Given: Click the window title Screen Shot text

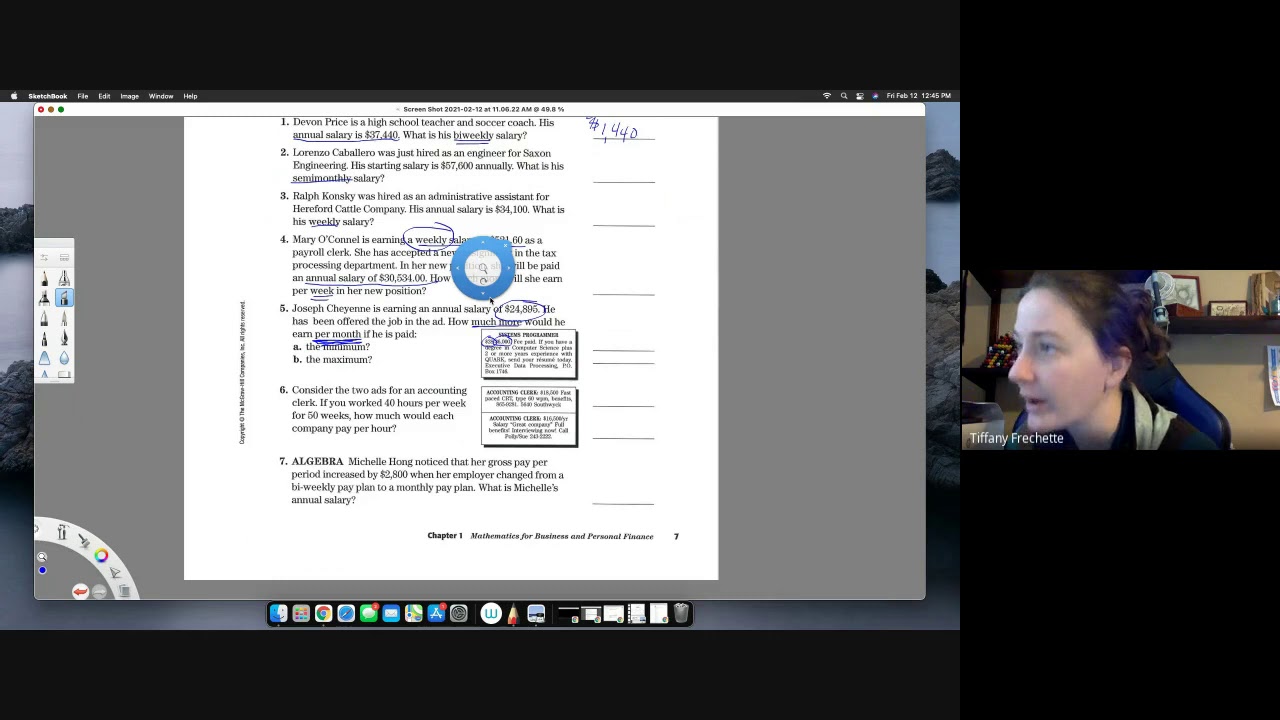Looking at the screenshot, I should pos(484,109).
